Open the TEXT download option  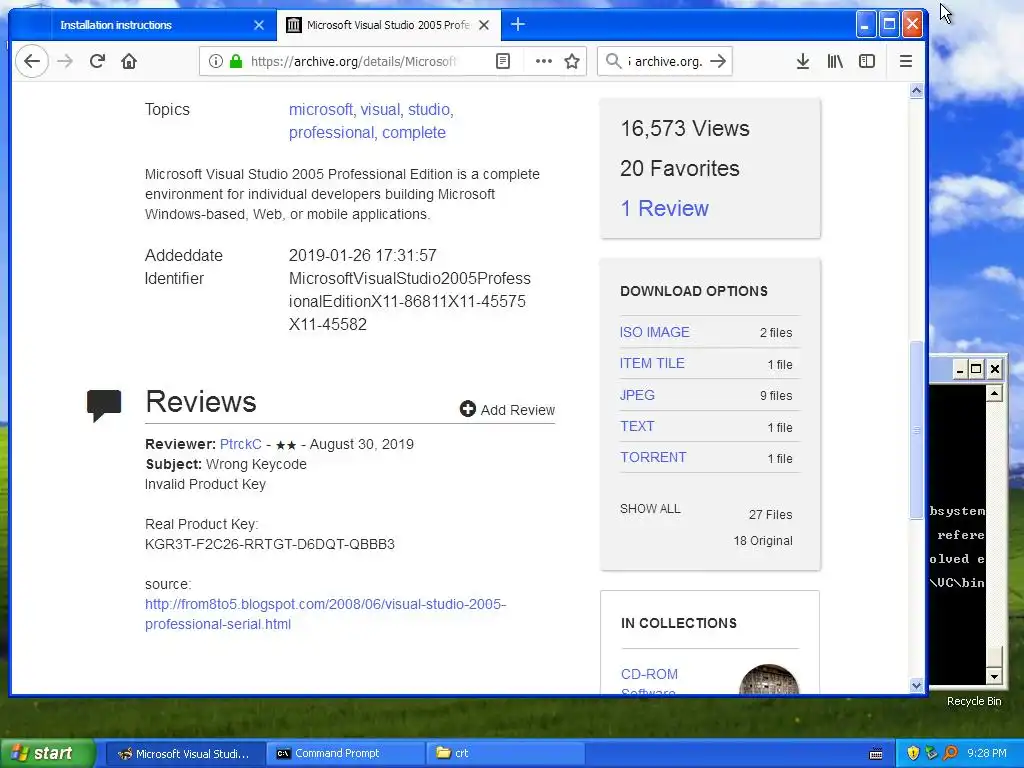coord(637,426)
